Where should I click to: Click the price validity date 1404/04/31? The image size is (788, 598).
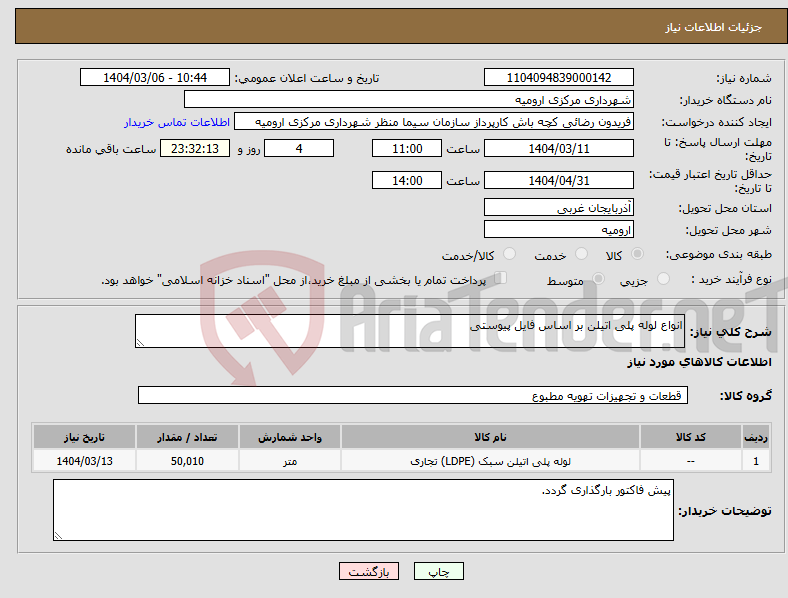pos(559,180)
